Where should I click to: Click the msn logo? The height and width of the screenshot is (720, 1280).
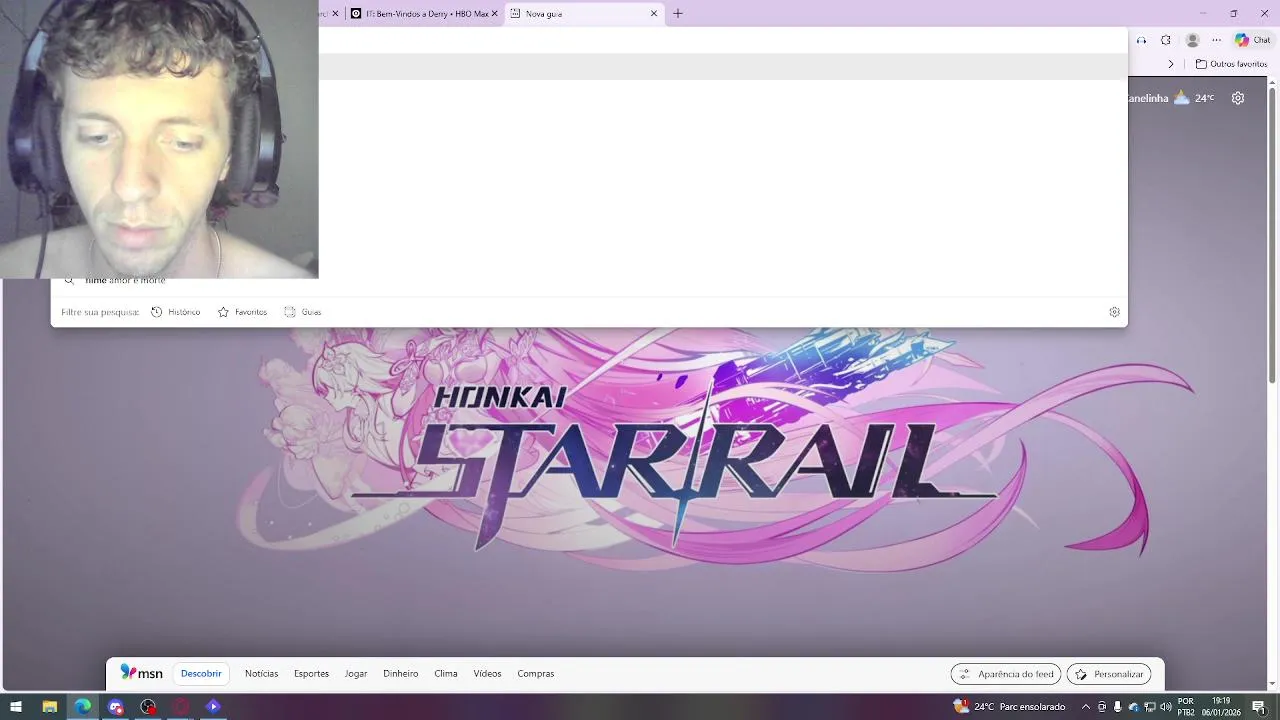(141, 673)
